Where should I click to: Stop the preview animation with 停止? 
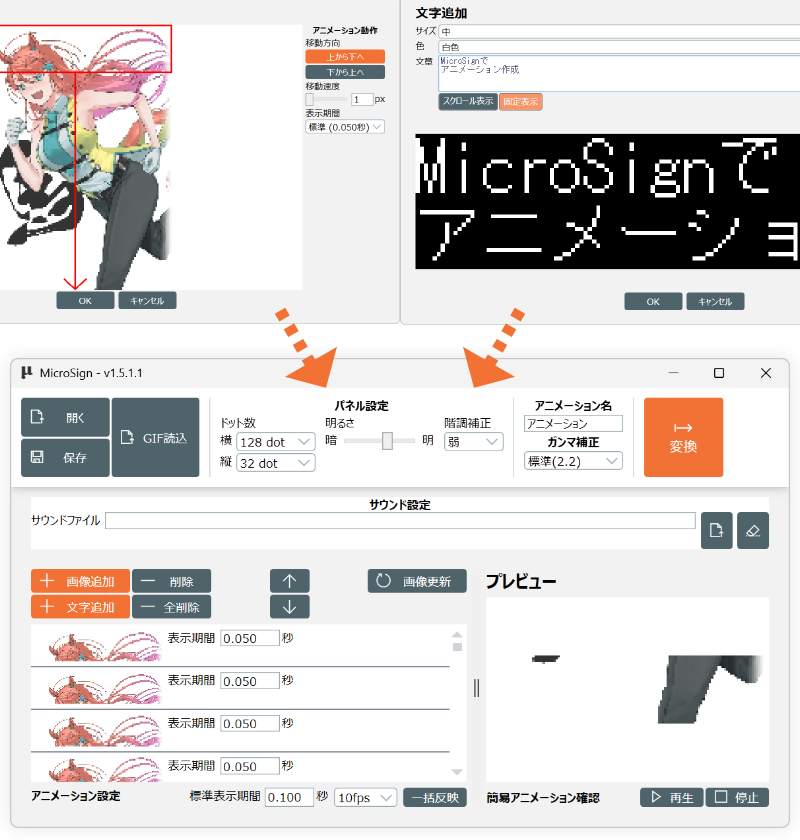pyautogui.click(x=737, y=797)
